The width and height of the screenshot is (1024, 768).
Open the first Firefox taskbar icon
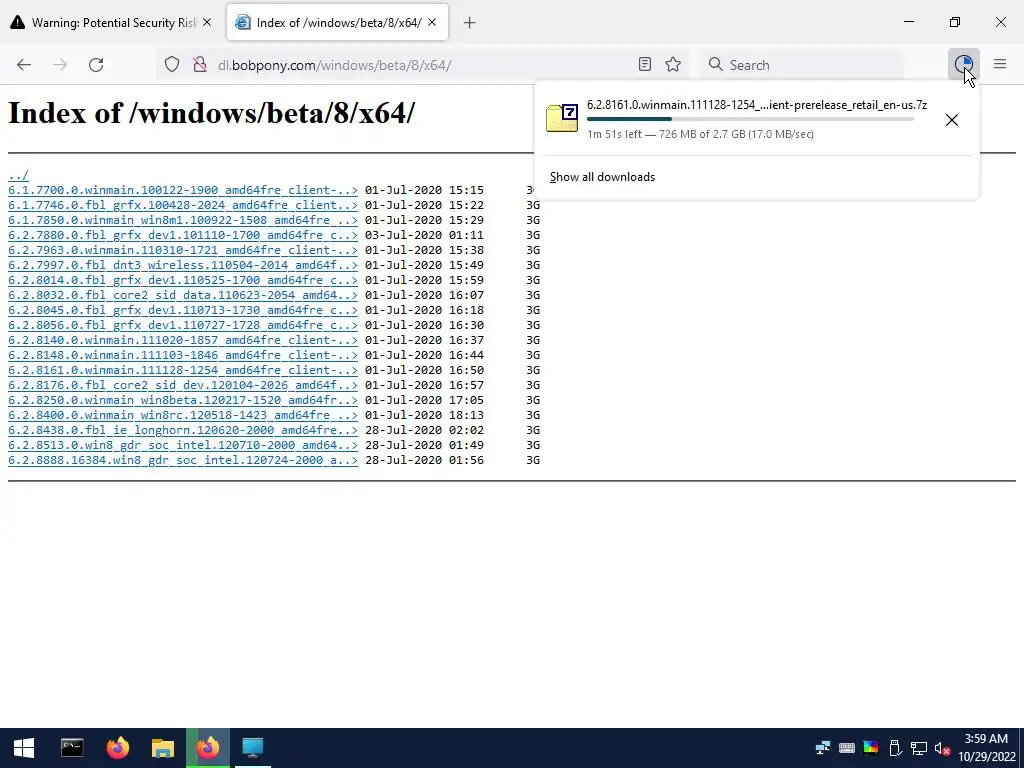118,748
